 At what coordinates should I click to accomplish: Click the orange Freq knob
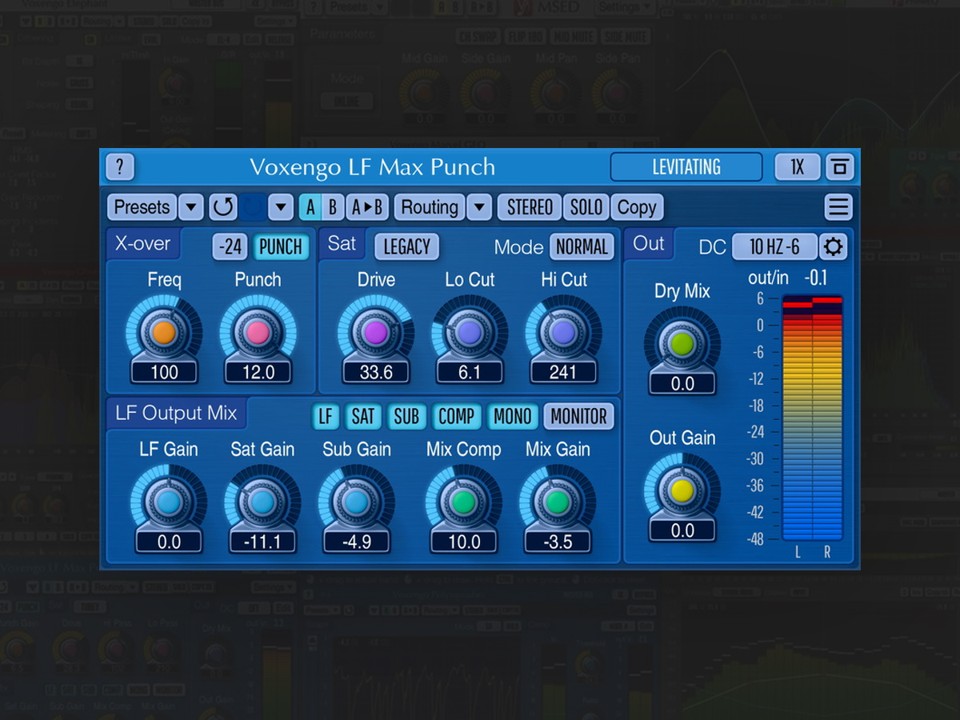point(164,332)
